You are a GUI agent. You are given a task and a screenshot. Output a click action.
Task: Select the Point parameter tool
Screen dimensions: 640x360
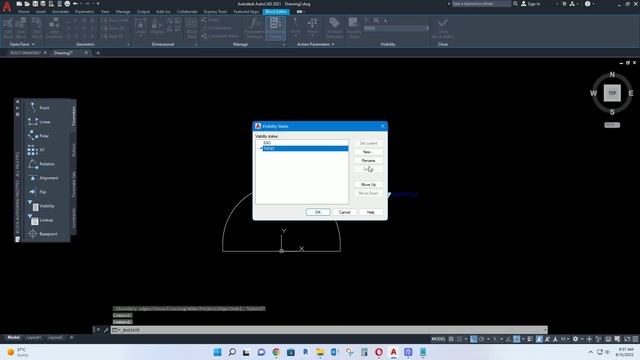[x=39, y=108]
